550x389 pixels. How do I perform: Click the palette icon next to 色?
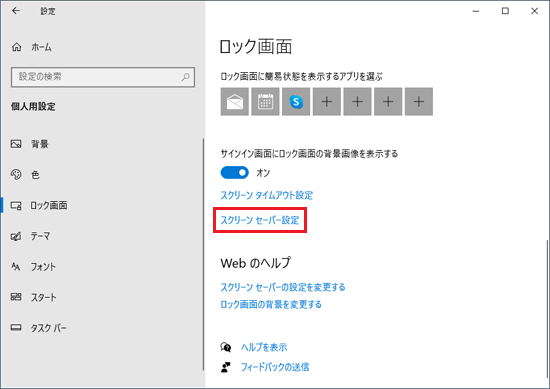[x=16, y=174]
